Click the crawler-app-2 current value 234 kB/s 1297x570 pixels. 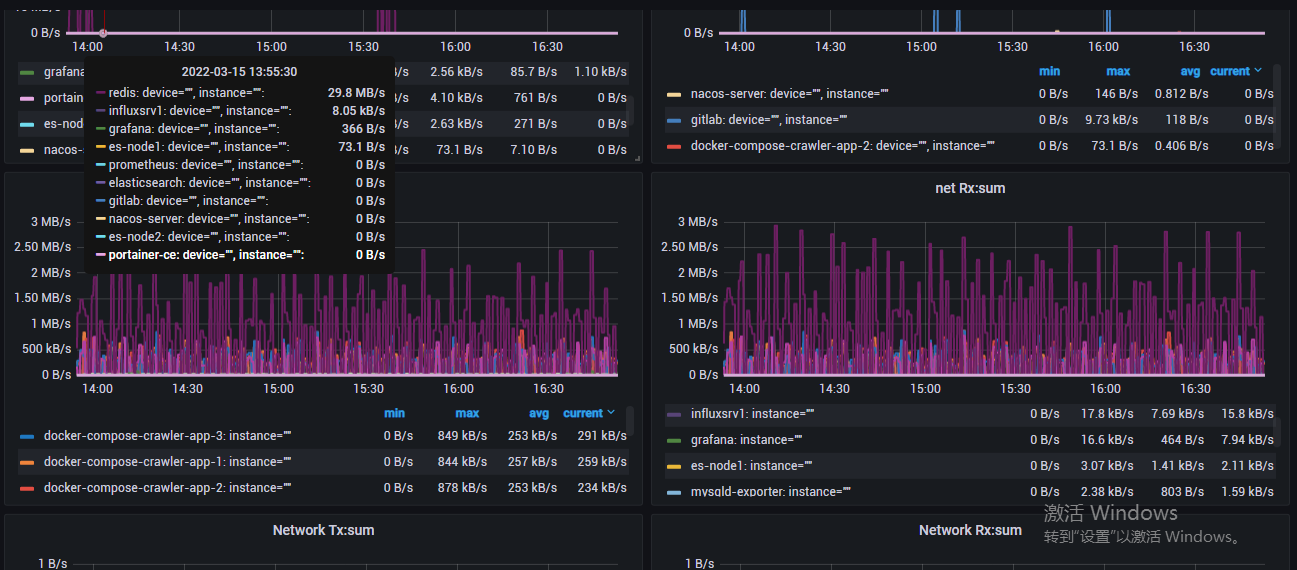(602, 487)
